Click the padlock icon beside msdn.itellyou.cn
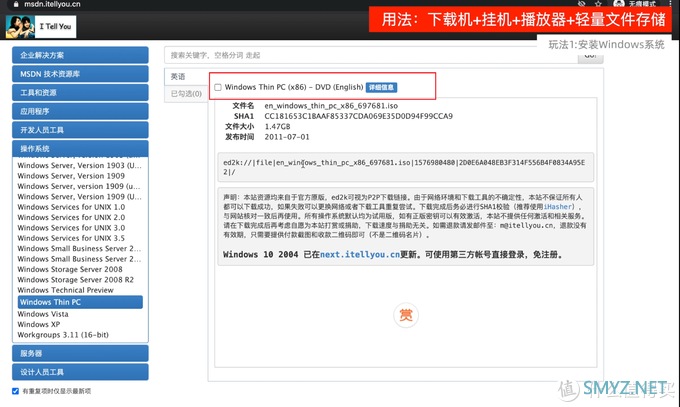This screenshot has height=407, width=680. [16, 4]
